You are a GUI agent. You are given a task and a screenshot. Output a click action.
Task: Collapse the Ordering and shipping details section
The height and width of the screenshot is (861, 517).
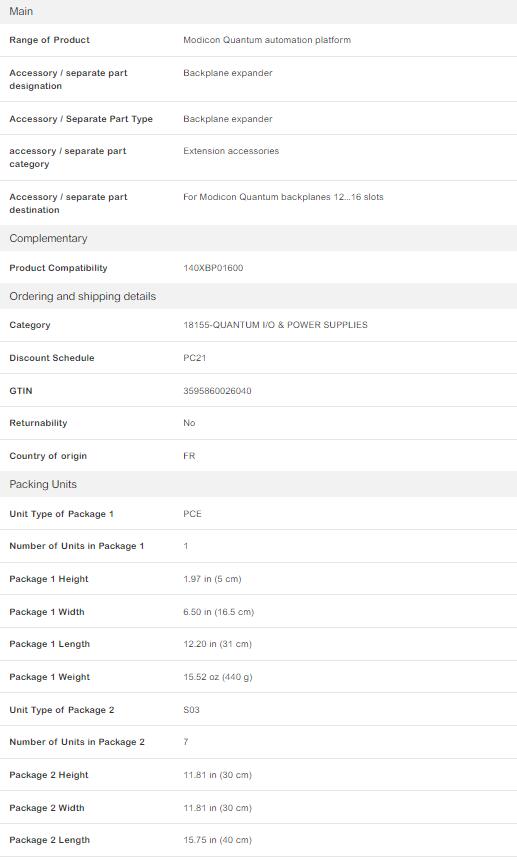(258, 296)
